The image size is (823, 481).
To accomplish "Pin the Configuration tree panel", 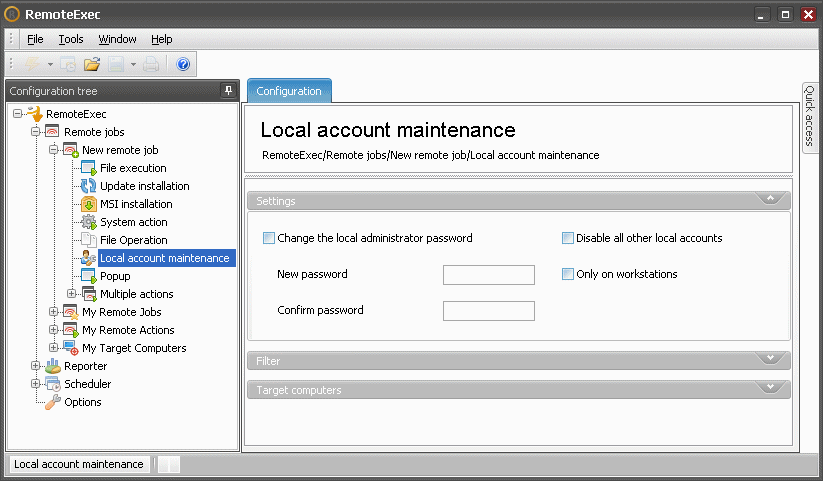I will (x=228, y=90).
